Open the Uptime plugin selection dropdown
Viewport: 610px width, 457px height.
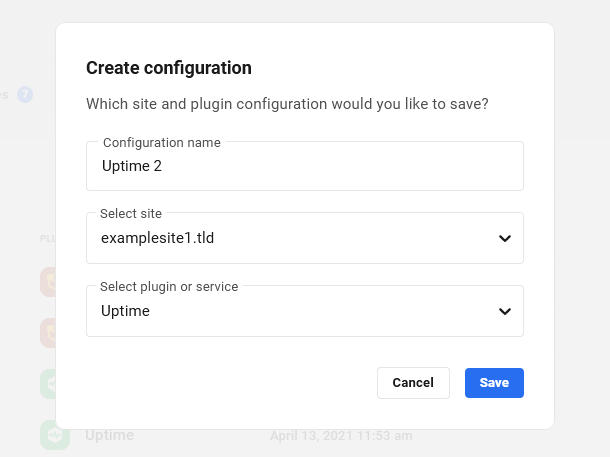click(x=300, y=312)
